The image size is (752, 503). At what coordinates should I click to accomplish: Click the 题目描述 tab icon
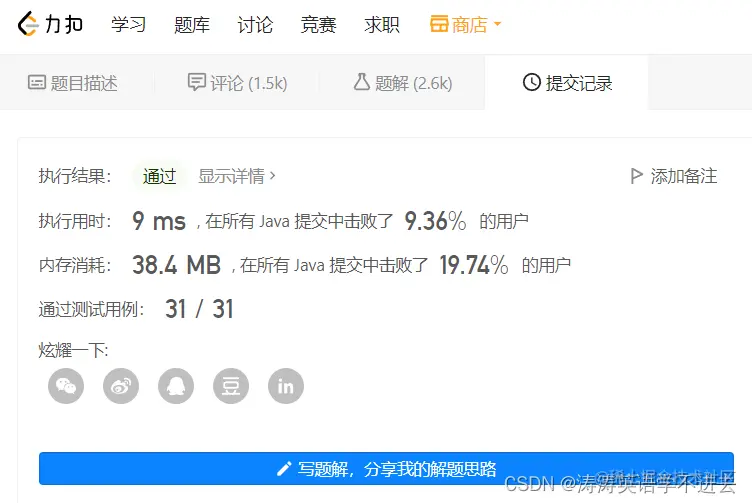point(36,82)
